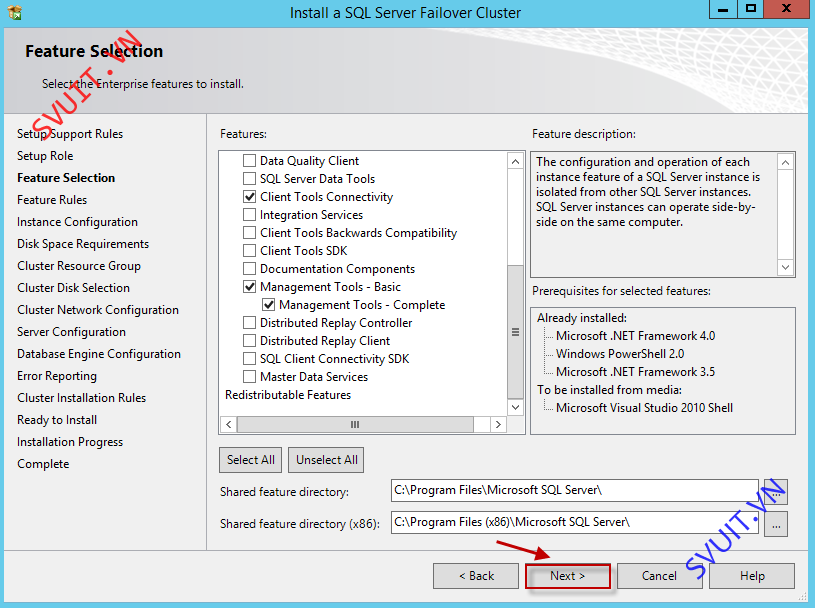The image size is (815, 608).
Task: Click To be installed from media label
Action: (x=609, y=390)
